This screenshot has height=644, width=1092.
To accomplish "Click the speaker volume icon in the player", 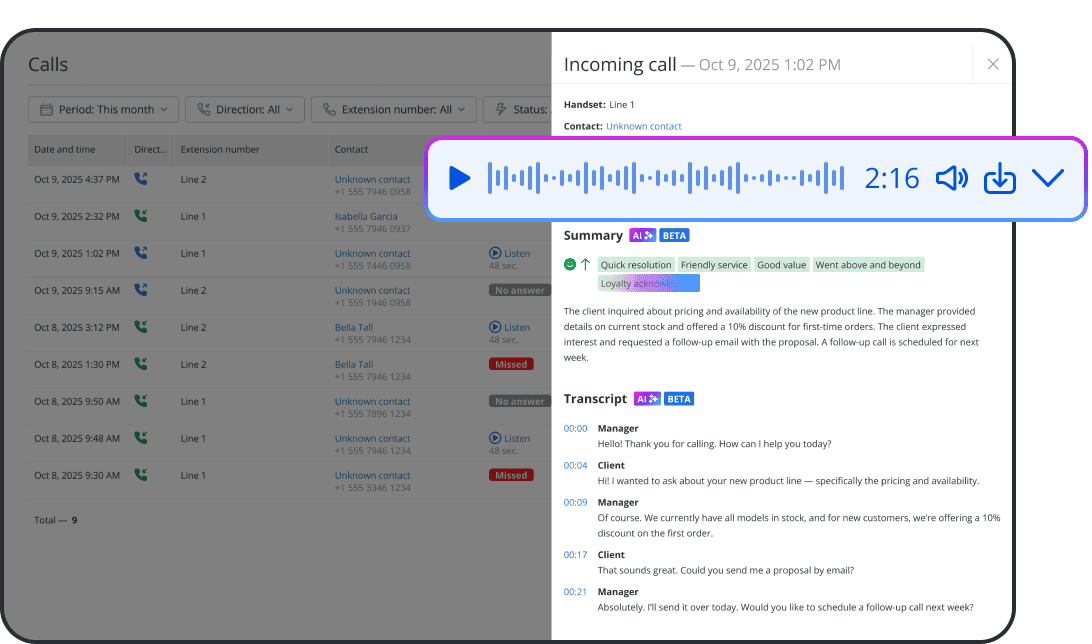I will [951, 178].
